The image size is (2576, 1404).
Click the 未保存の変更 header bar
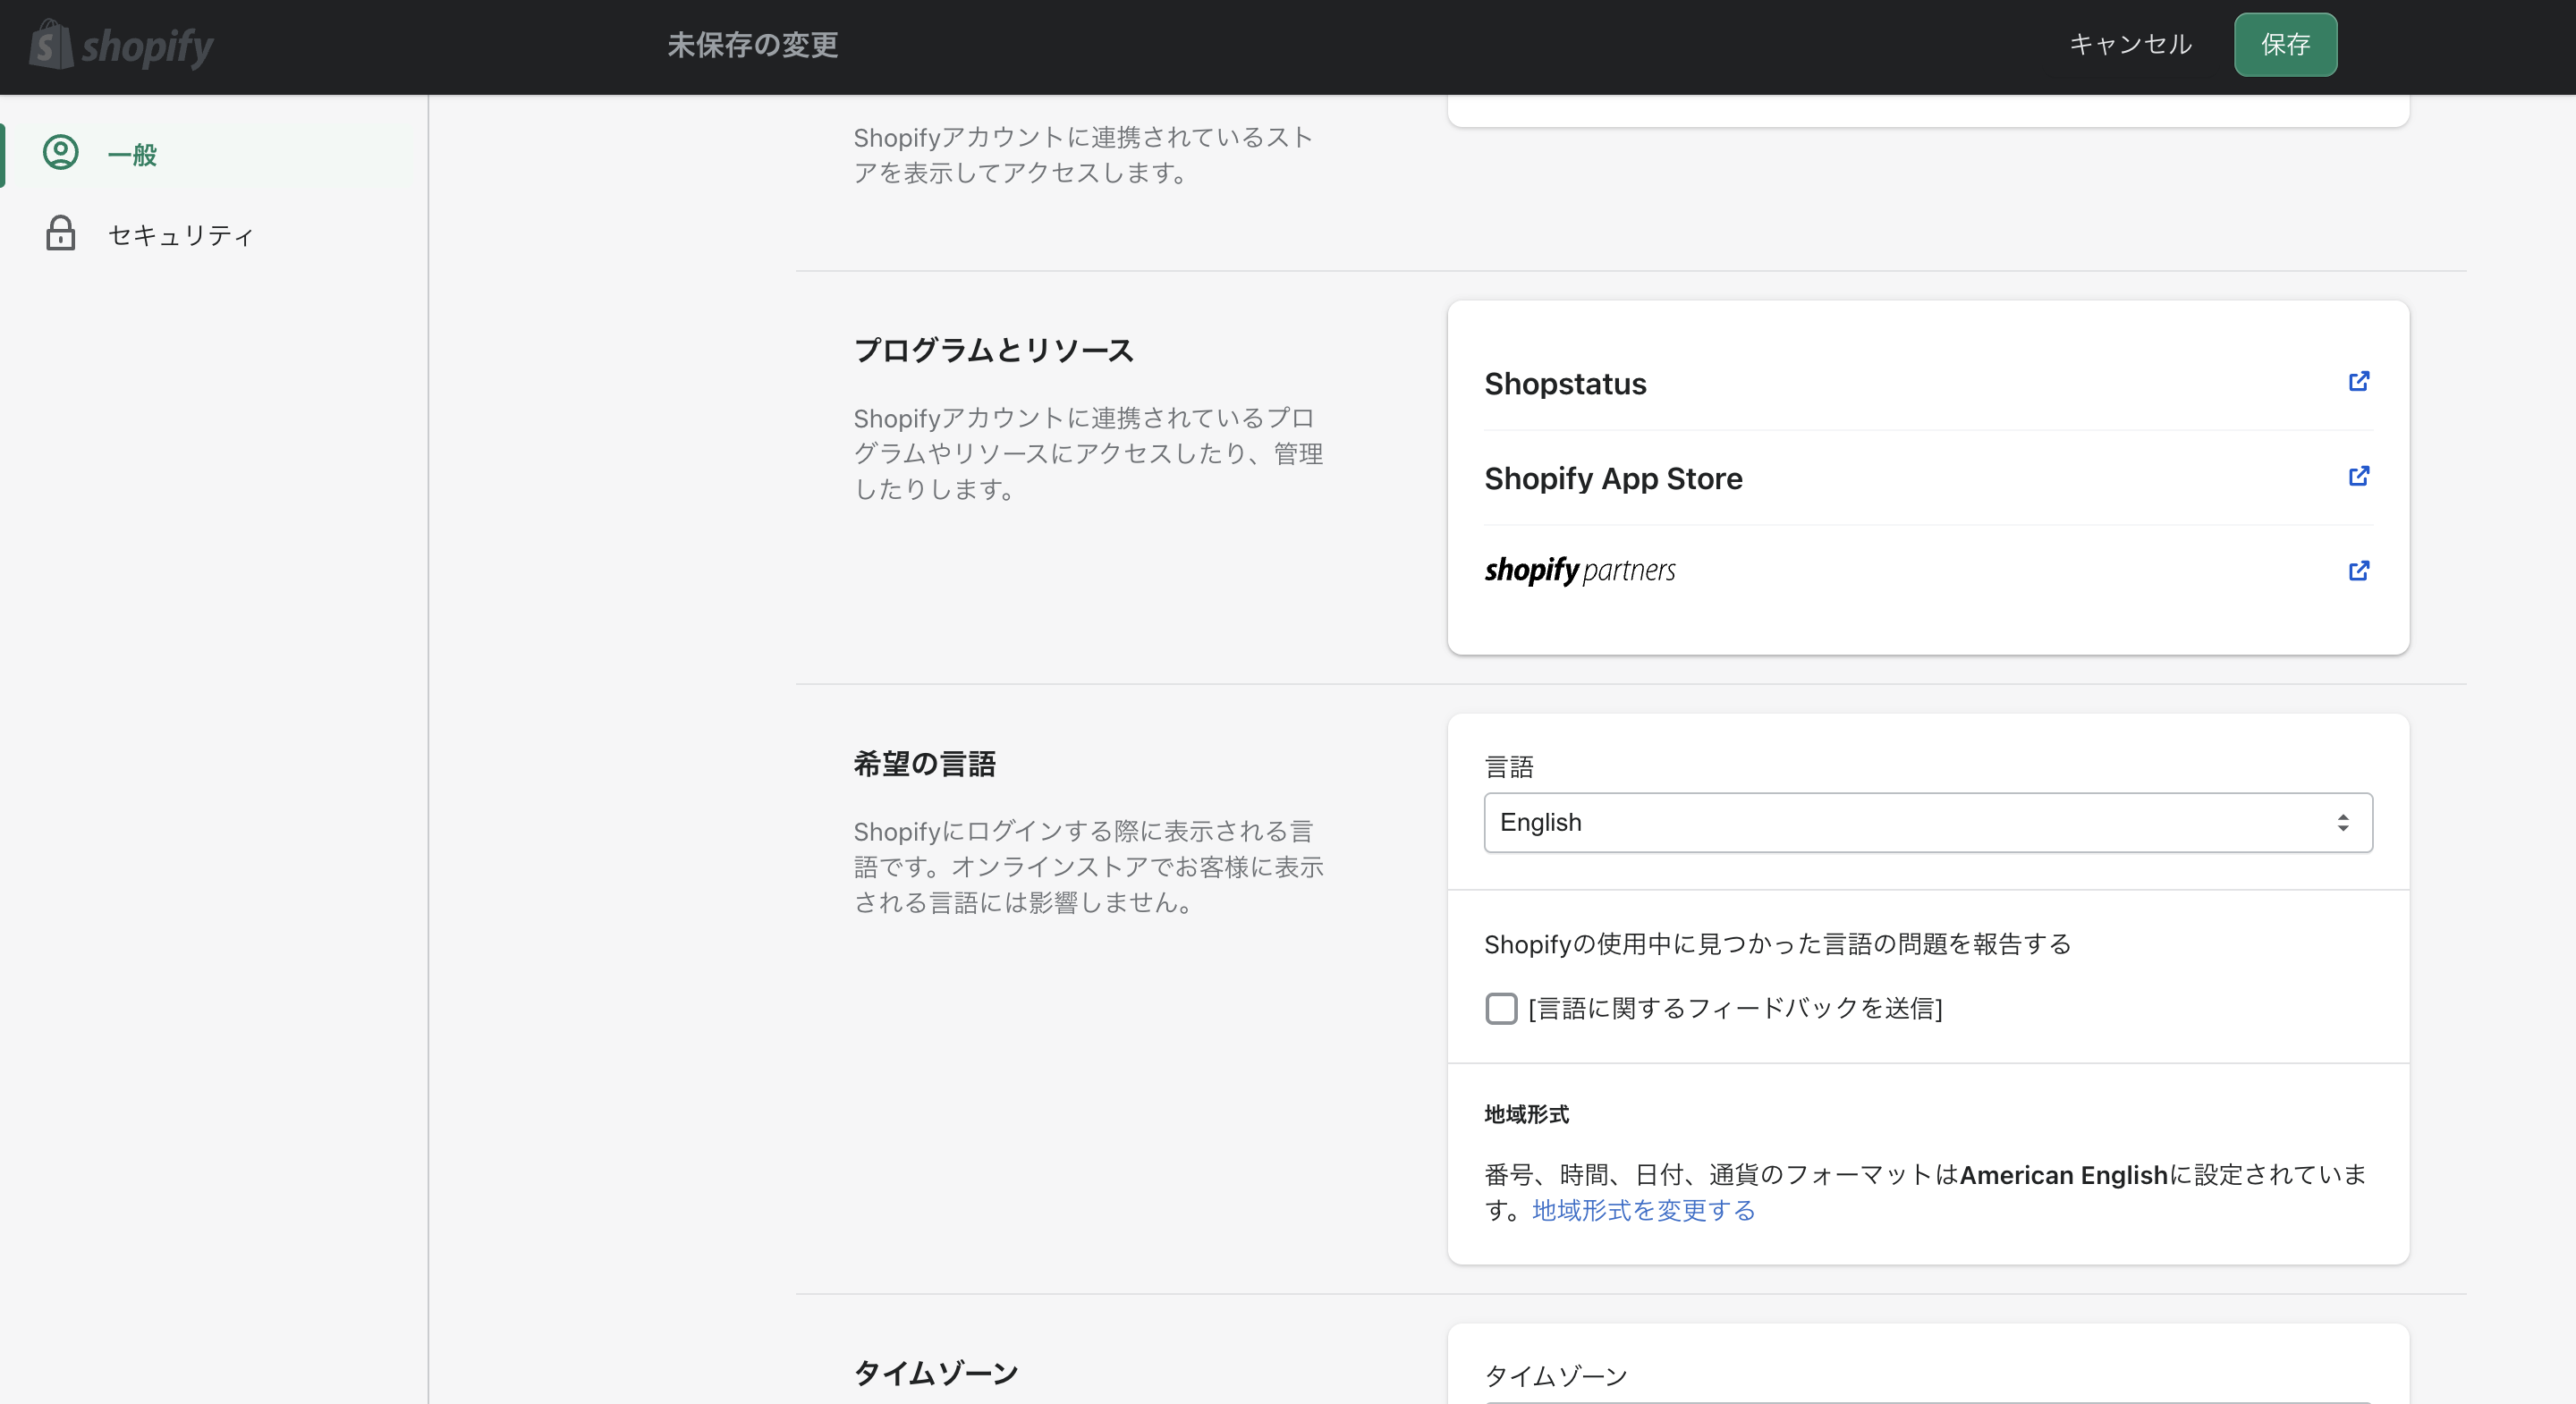(752, 45)
